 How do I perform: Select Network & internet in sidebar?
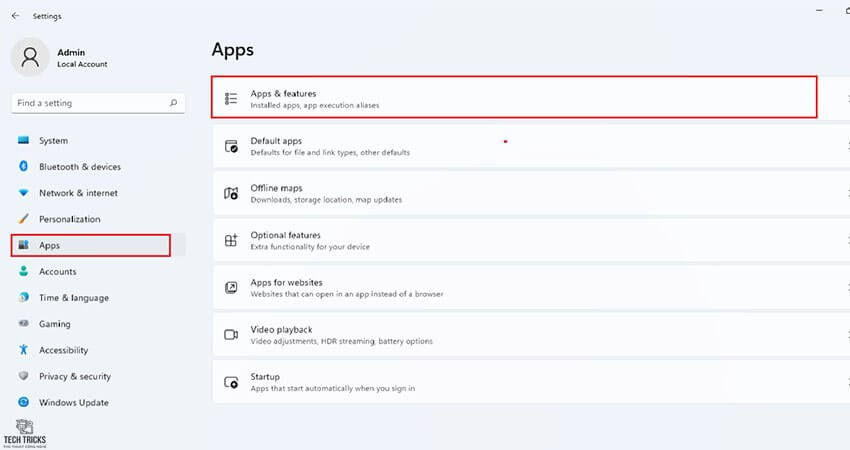pos(99,193)
